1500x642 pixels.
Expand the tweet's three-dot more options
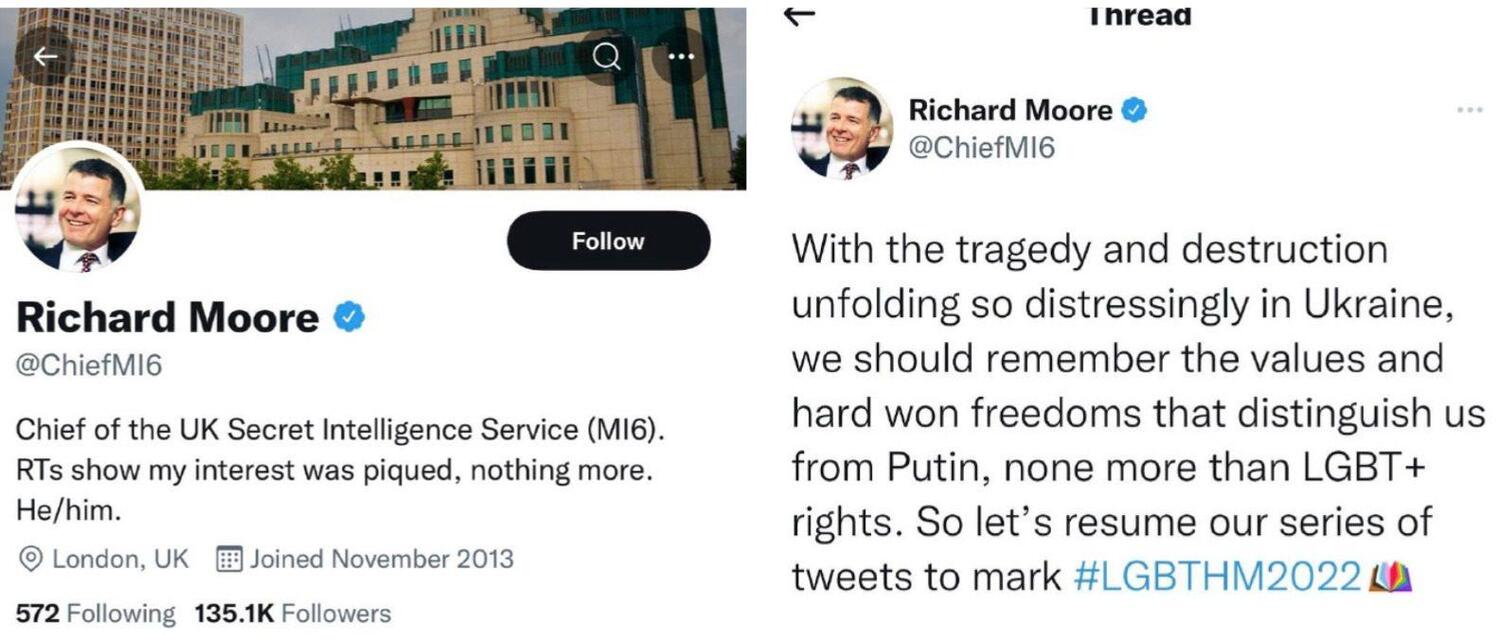coord(1469,110)
